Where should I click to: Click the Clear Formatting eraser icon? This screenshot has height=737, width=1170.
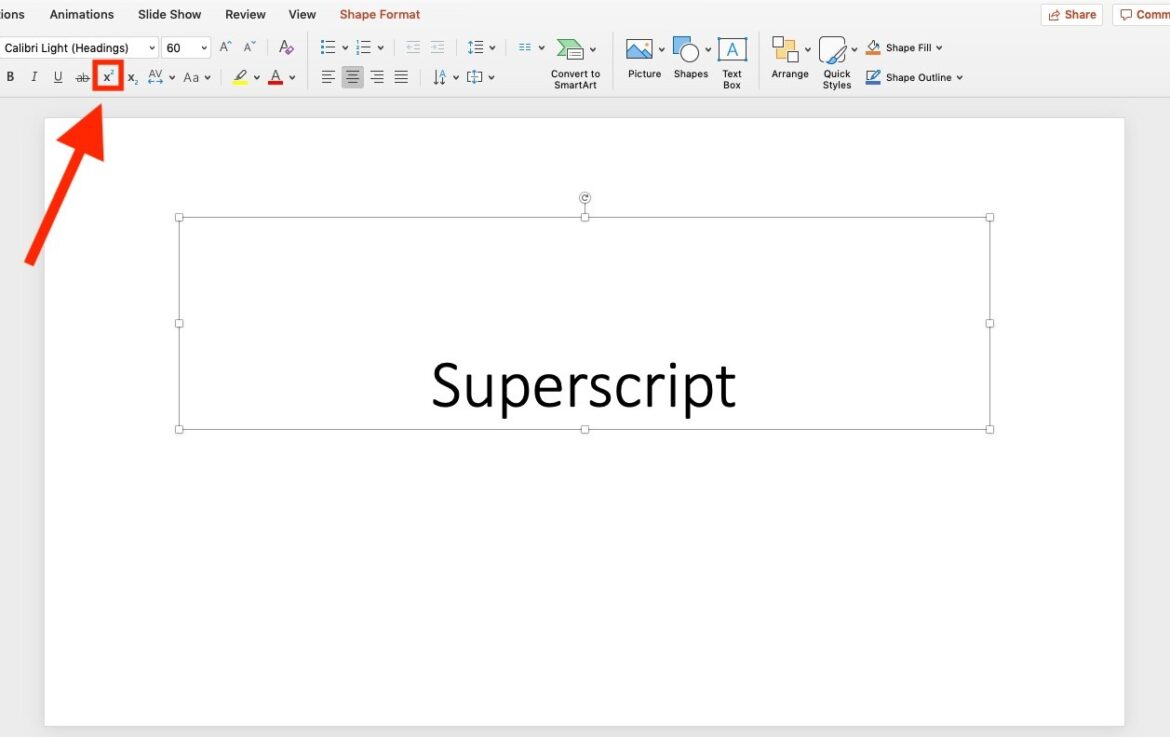click(286, 48)
